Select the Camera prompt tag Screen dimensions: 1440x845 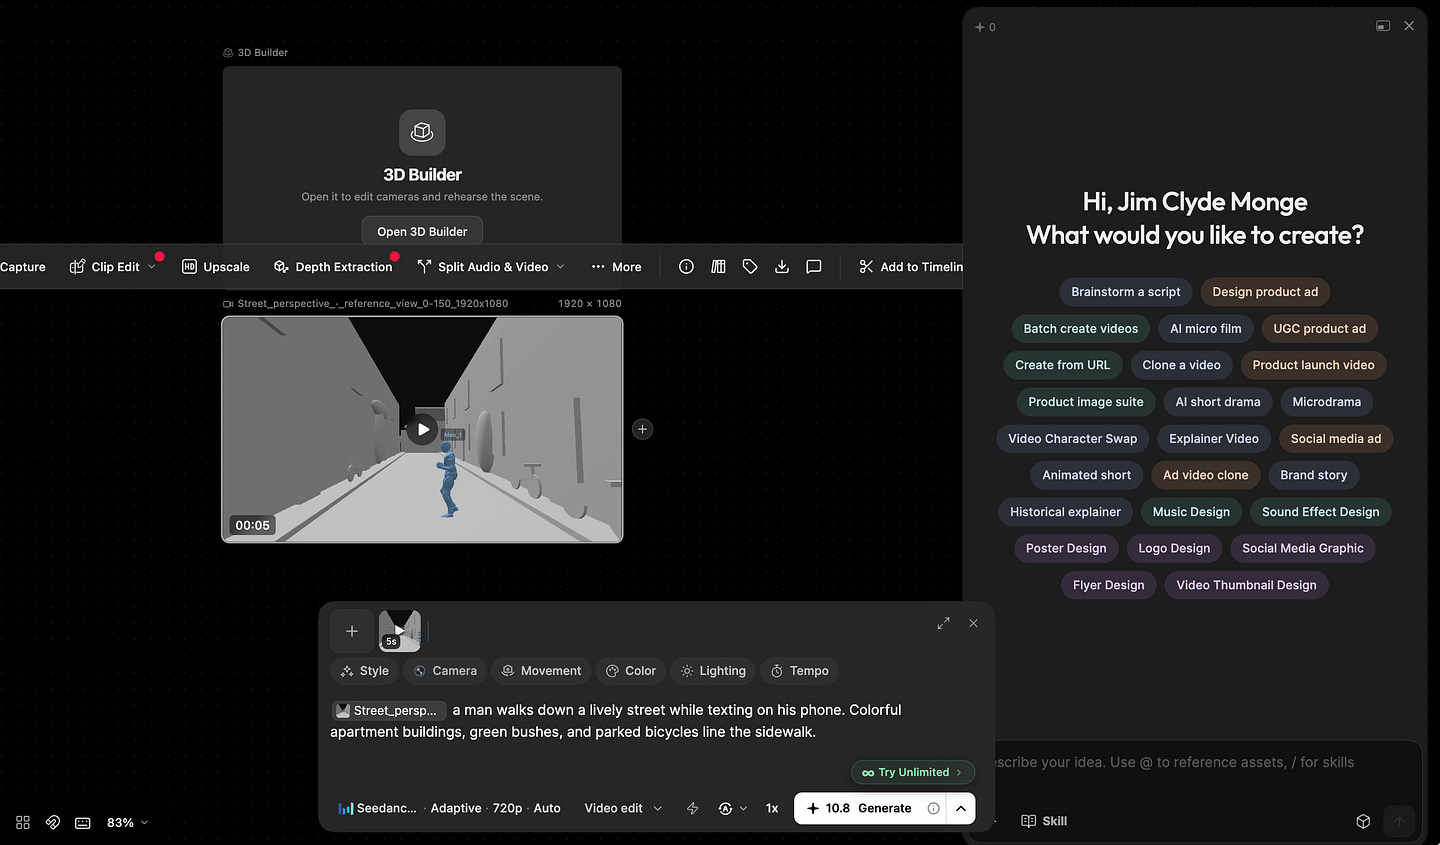[445, 671]
